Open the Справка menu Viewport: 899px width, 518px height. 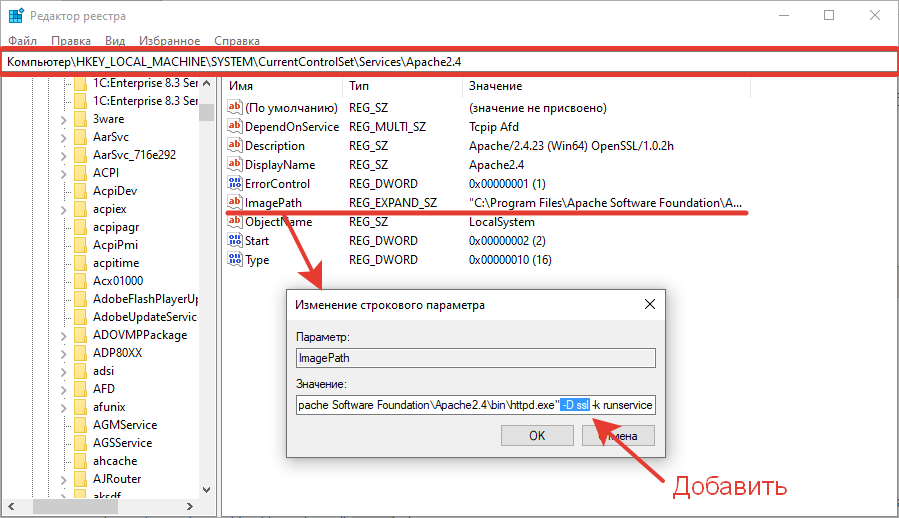point(237,41)
